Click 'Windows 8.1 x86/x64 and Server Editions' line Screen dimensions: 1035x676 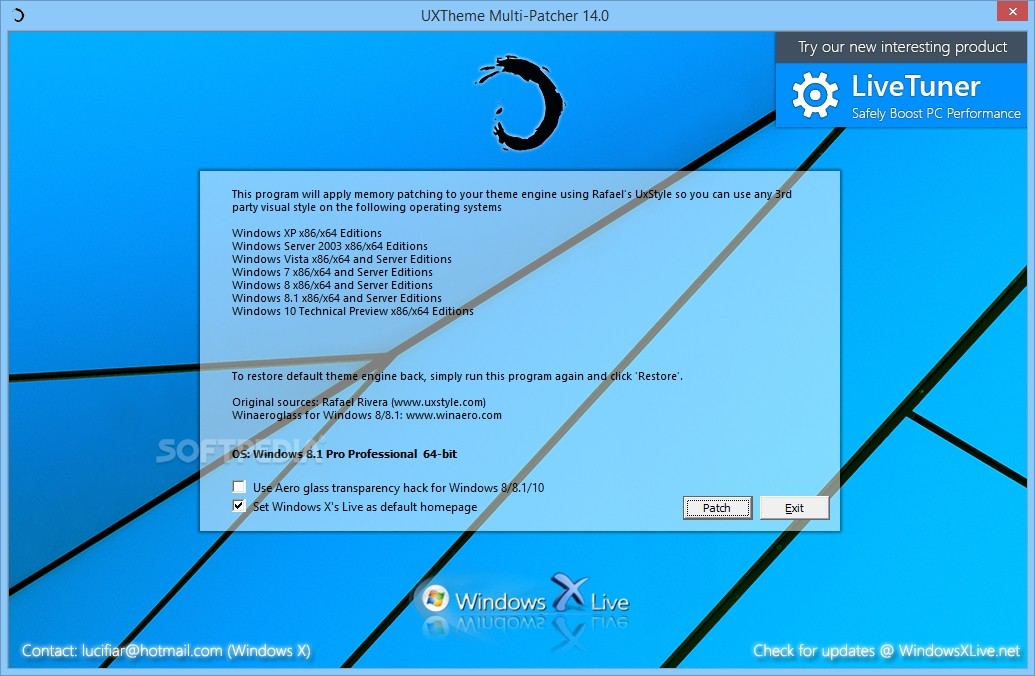pyautogui.click(x=337, y=298)
